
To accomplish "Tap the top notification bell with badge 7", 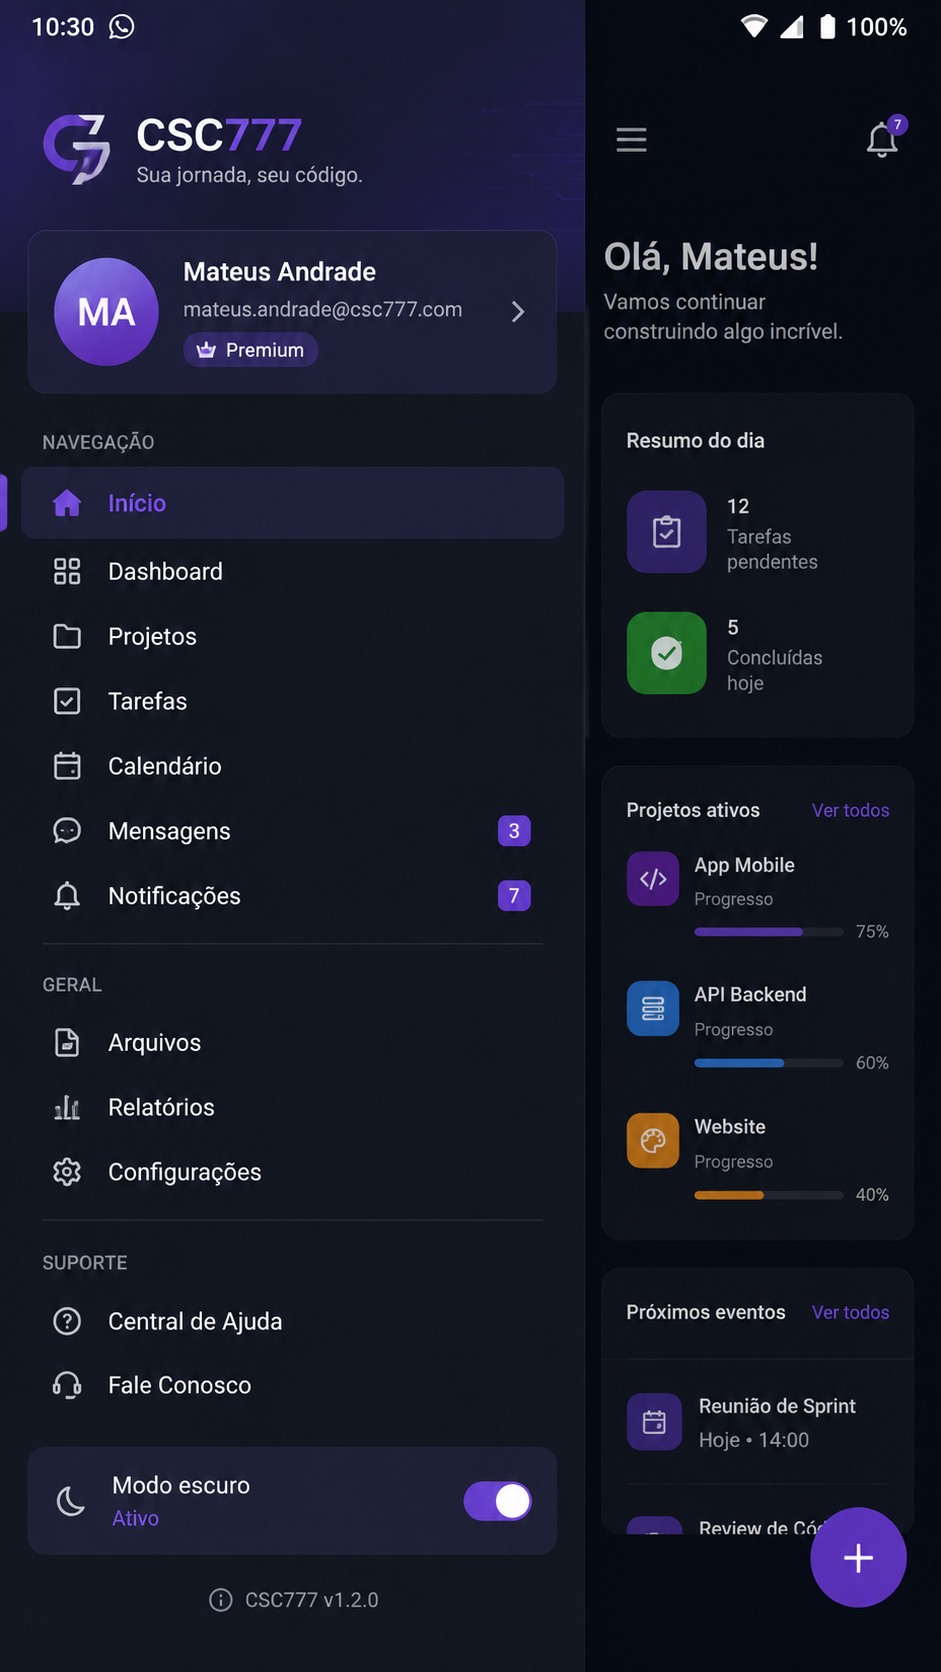I will click(883, 138).
